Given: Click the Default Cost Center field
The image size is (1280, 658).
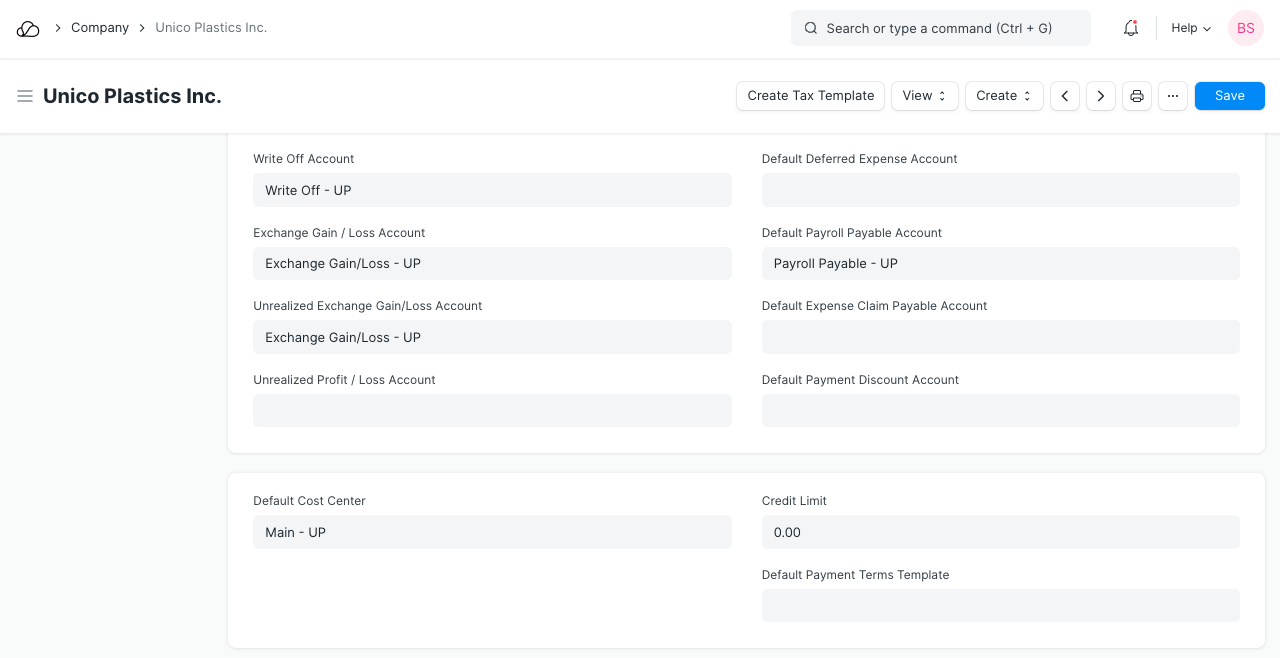Looking at the screenshot, I should pos(492,532).
